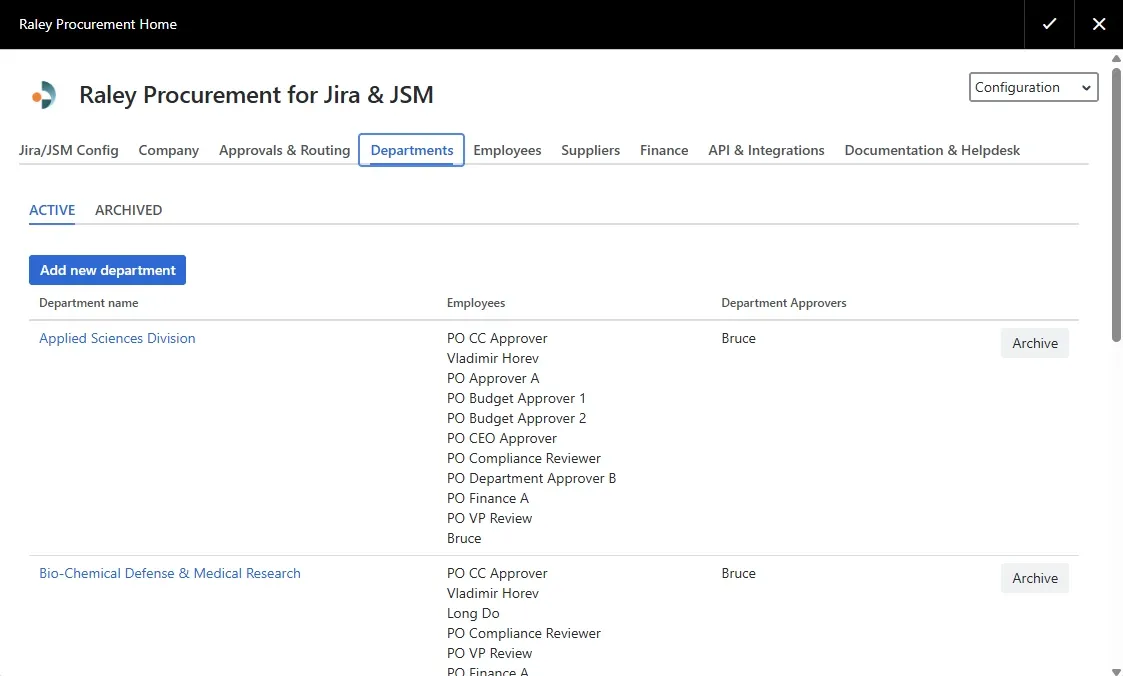Open the Employees tab
The width and height of the screenshot is (1123, 676).
[x=507, y=150]
